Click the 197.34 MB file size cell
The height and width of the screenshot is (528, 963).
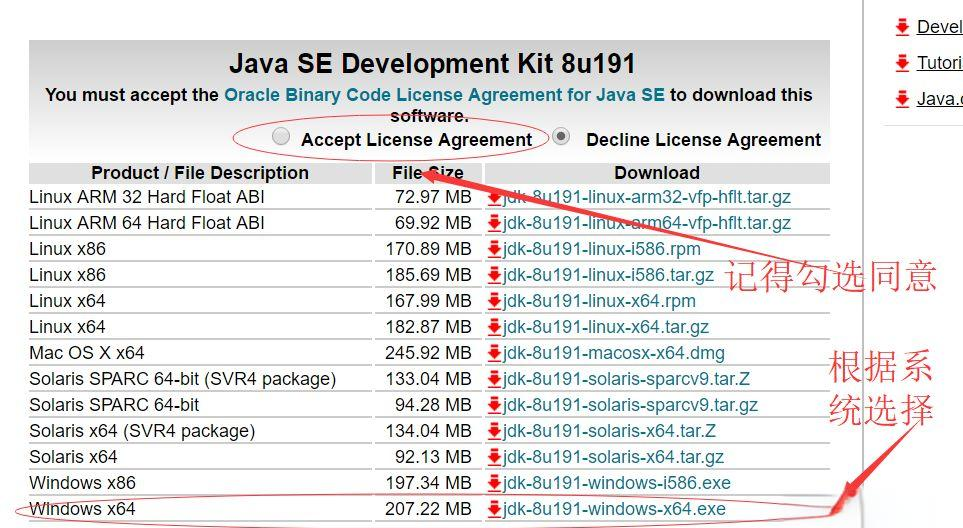(x=428, y=483)
